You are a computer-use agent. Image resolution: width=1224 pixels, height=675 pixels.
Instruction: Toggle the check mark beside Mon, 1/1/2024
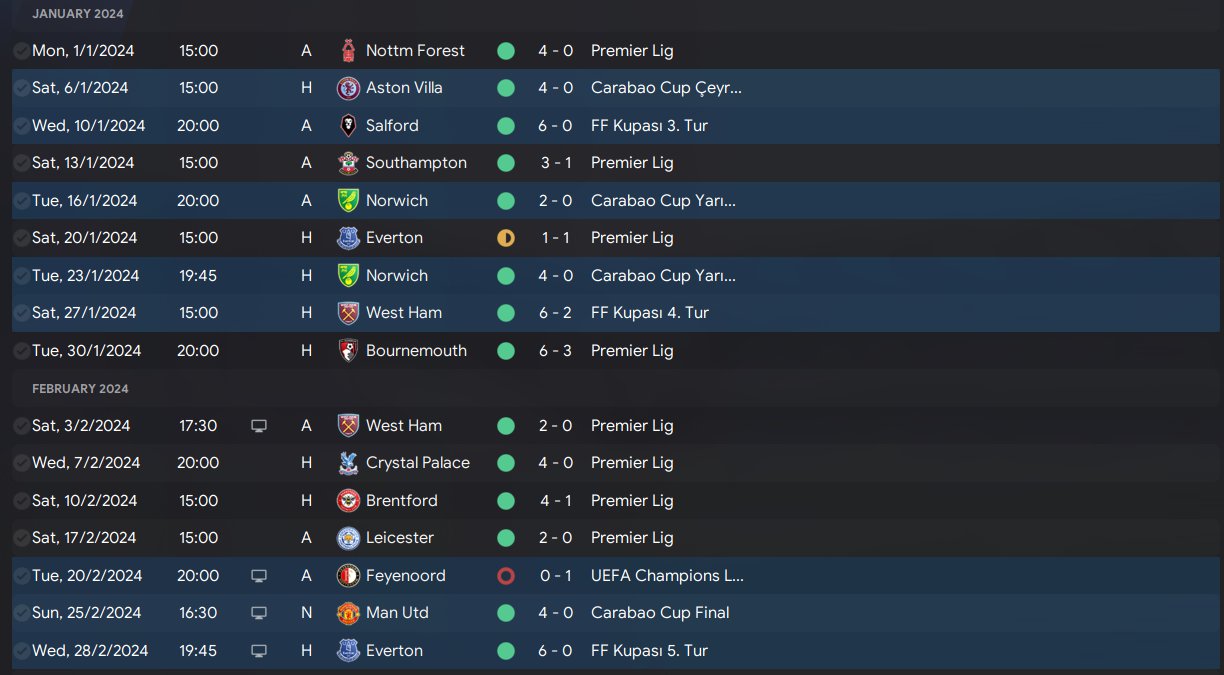[x=21, y=51]
